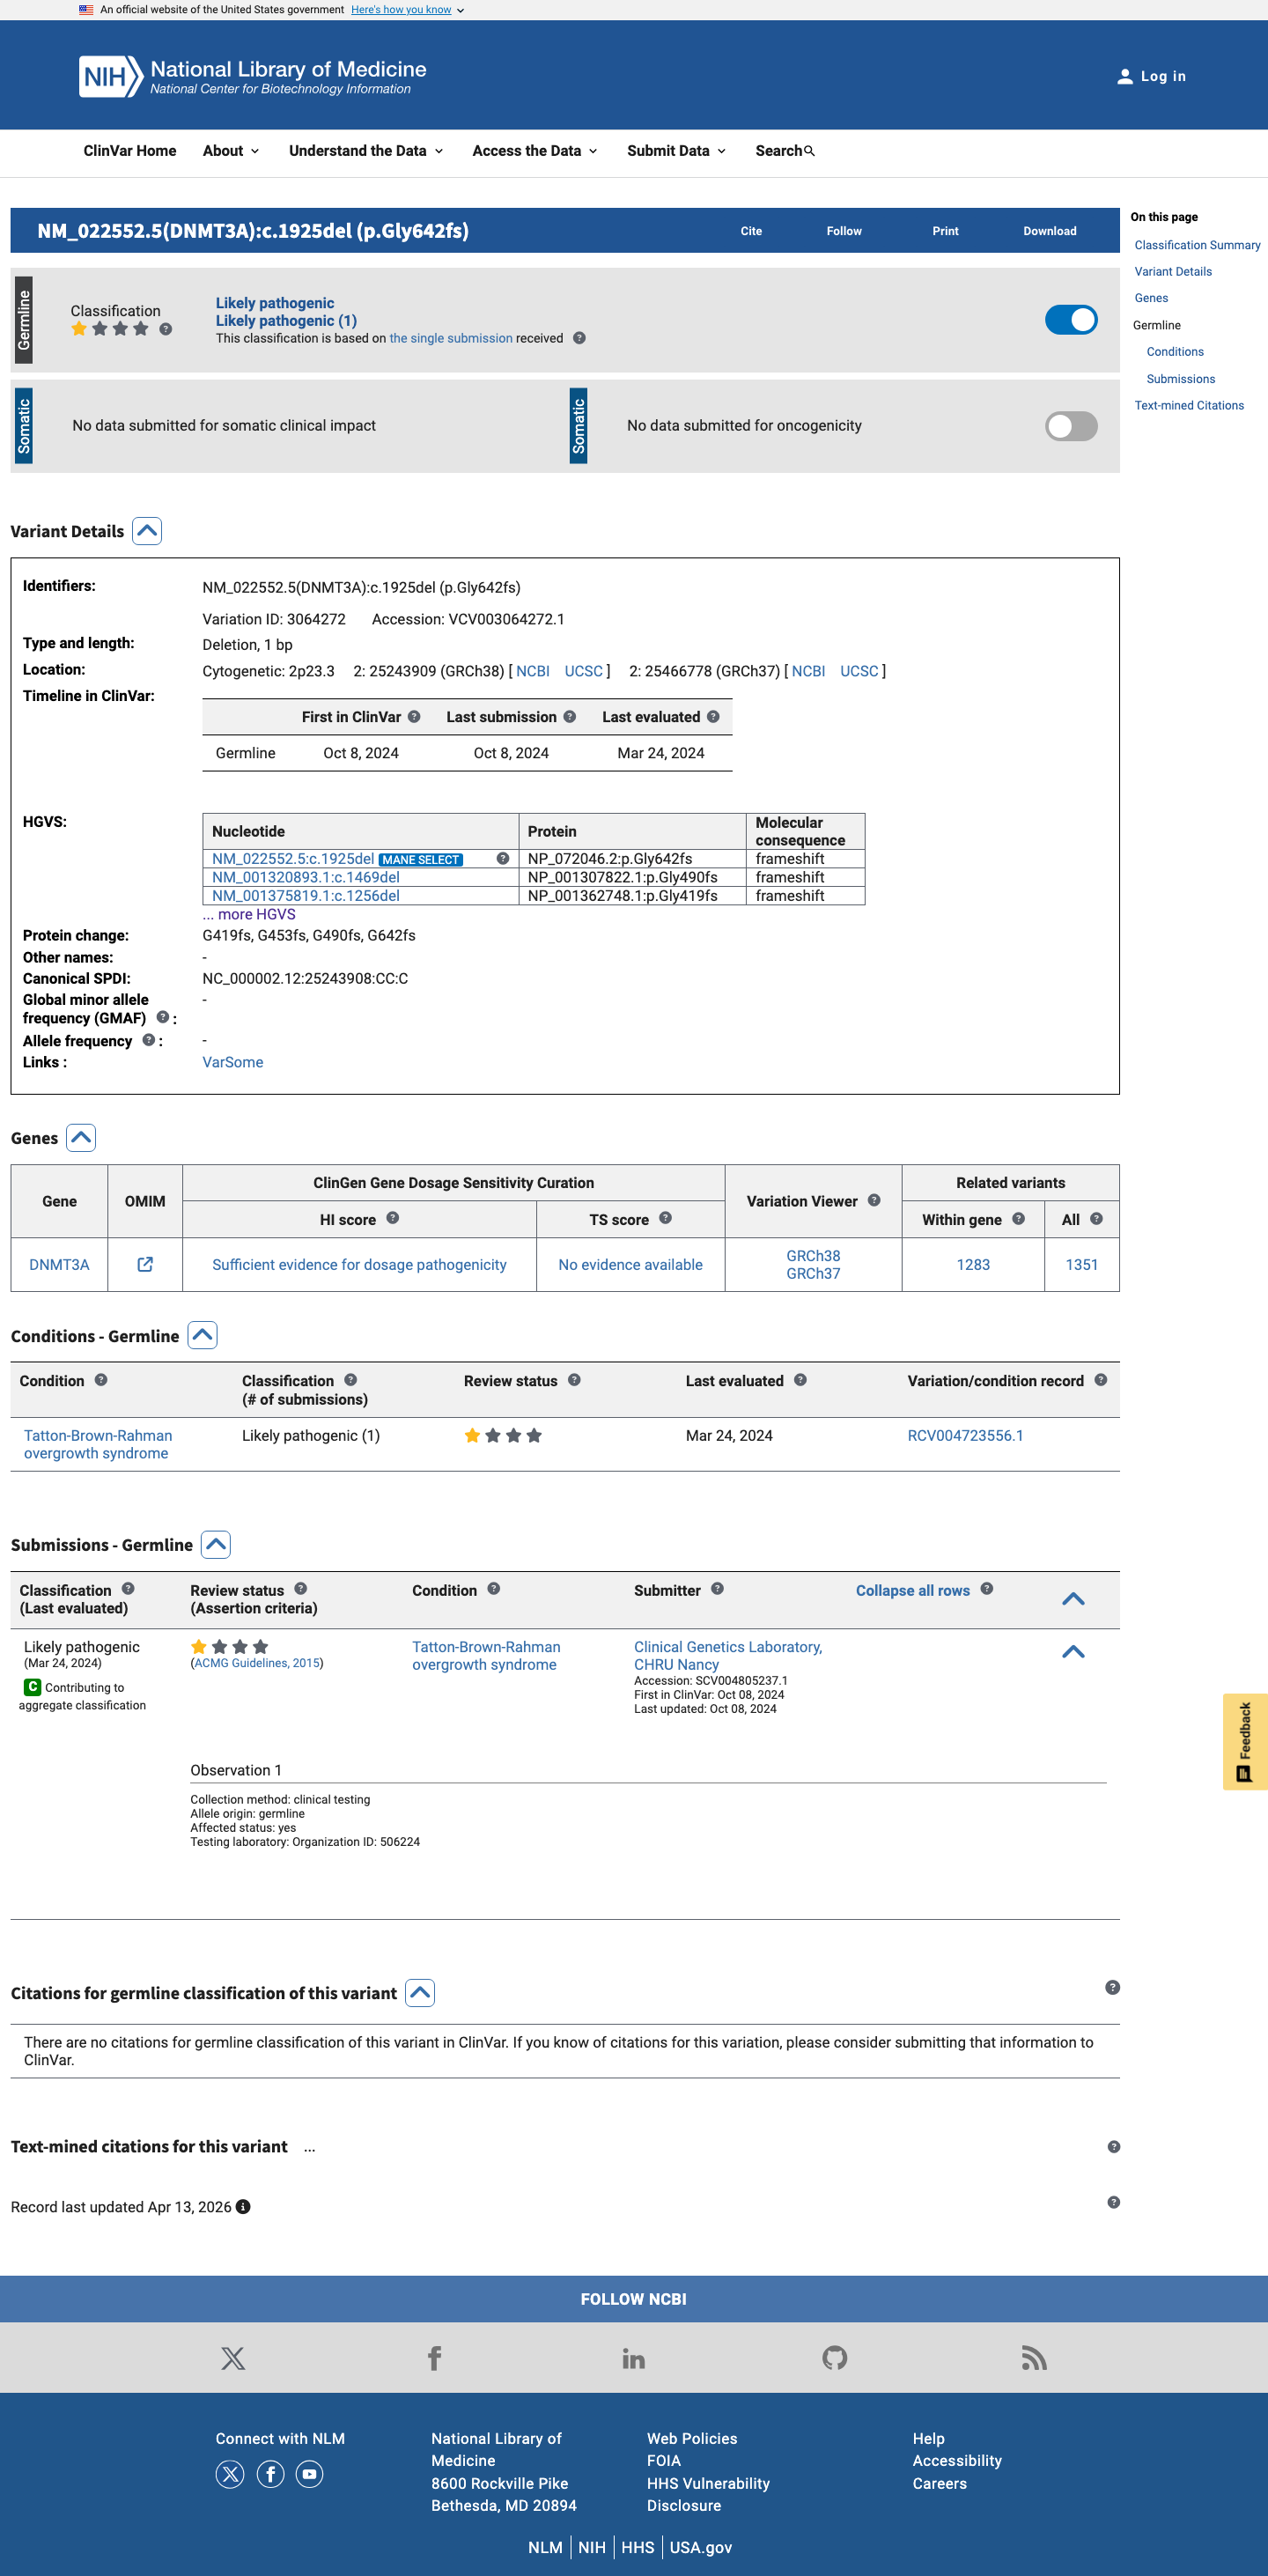Expand 'Here's how you know' dropdown
The height and width of the screenshot is (2576, 1268).
(x=407, y=10)
